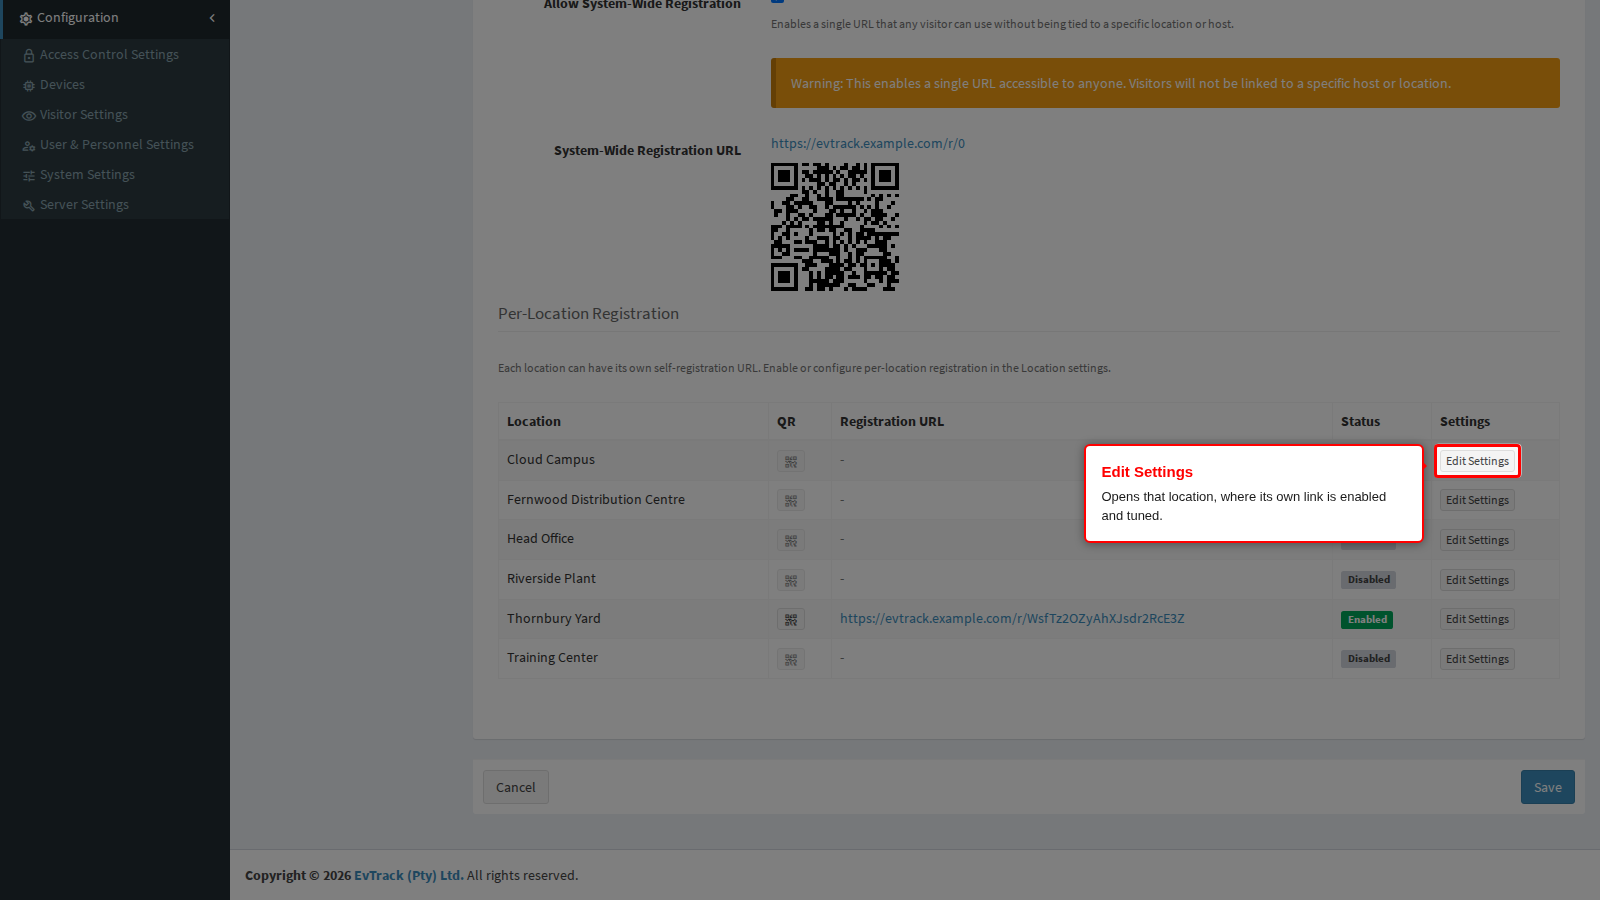The width and height of the screenshot is (1600, 900).
Task: Click the Fernwood Distribution Centre location name
Action: (596, 500)
